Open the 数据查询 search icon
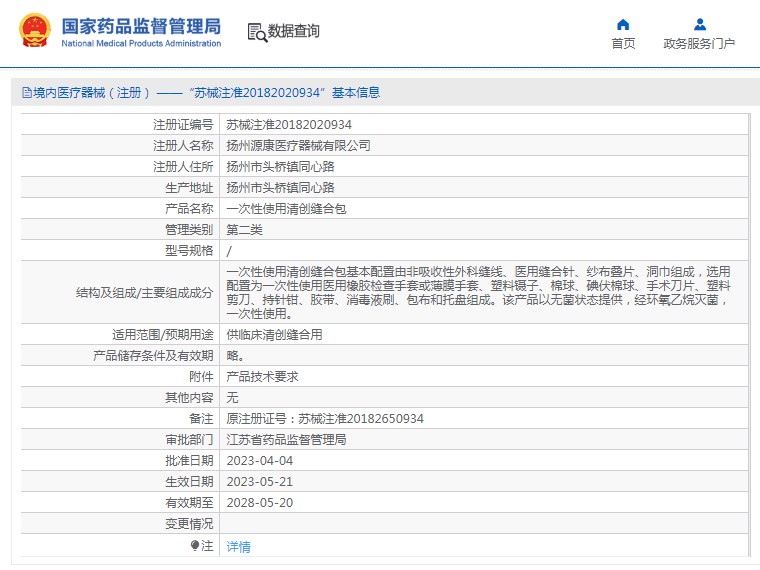This screenshot has height=570, width=760. click(x=257, y=32)
